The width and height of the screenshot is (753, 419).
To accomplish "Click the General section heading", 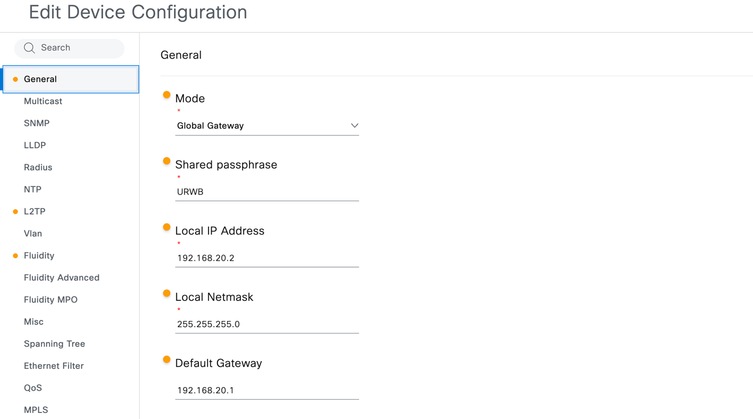I will pyautogui.click(x=181, y=55).
